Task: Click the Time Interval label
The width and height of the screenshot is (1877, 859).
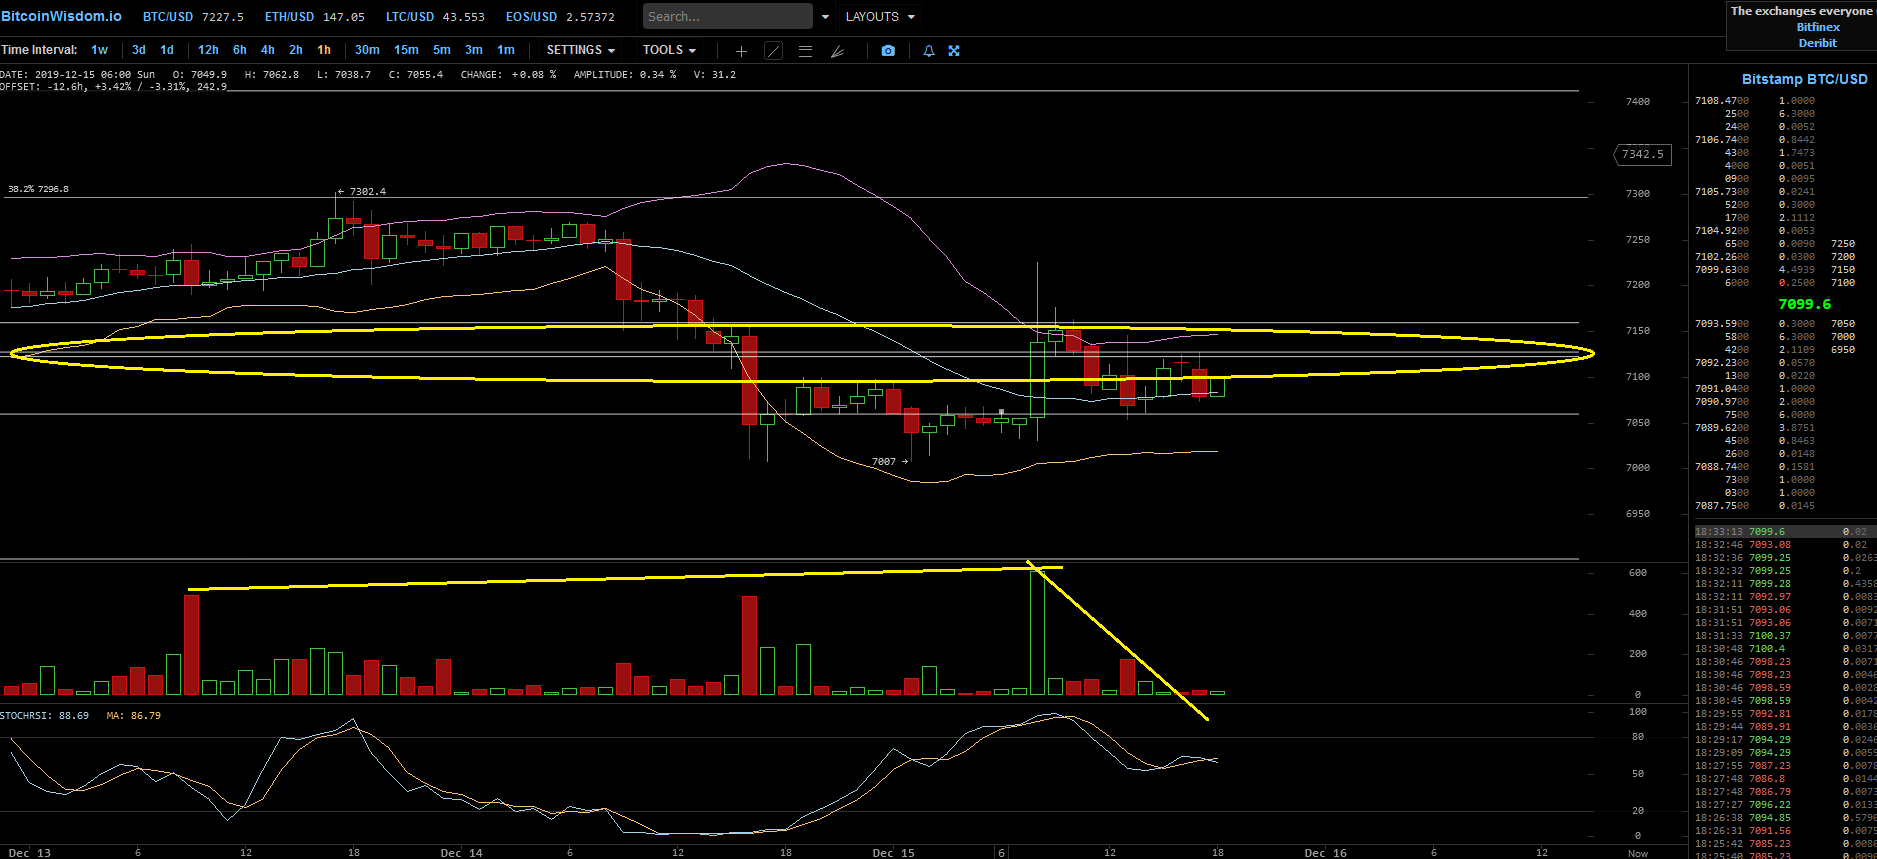Action: click(39, 50)
